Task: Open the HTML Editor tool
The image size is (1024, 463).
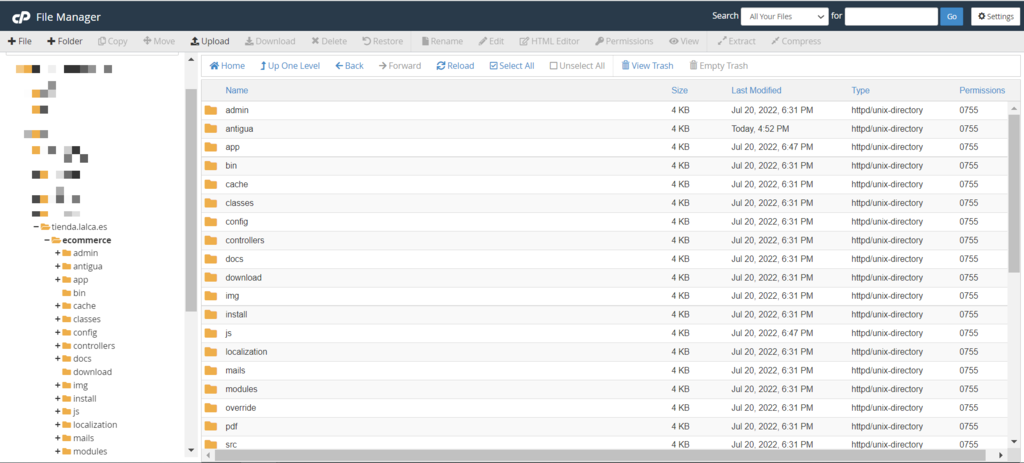Action: (x=549, y=41)
